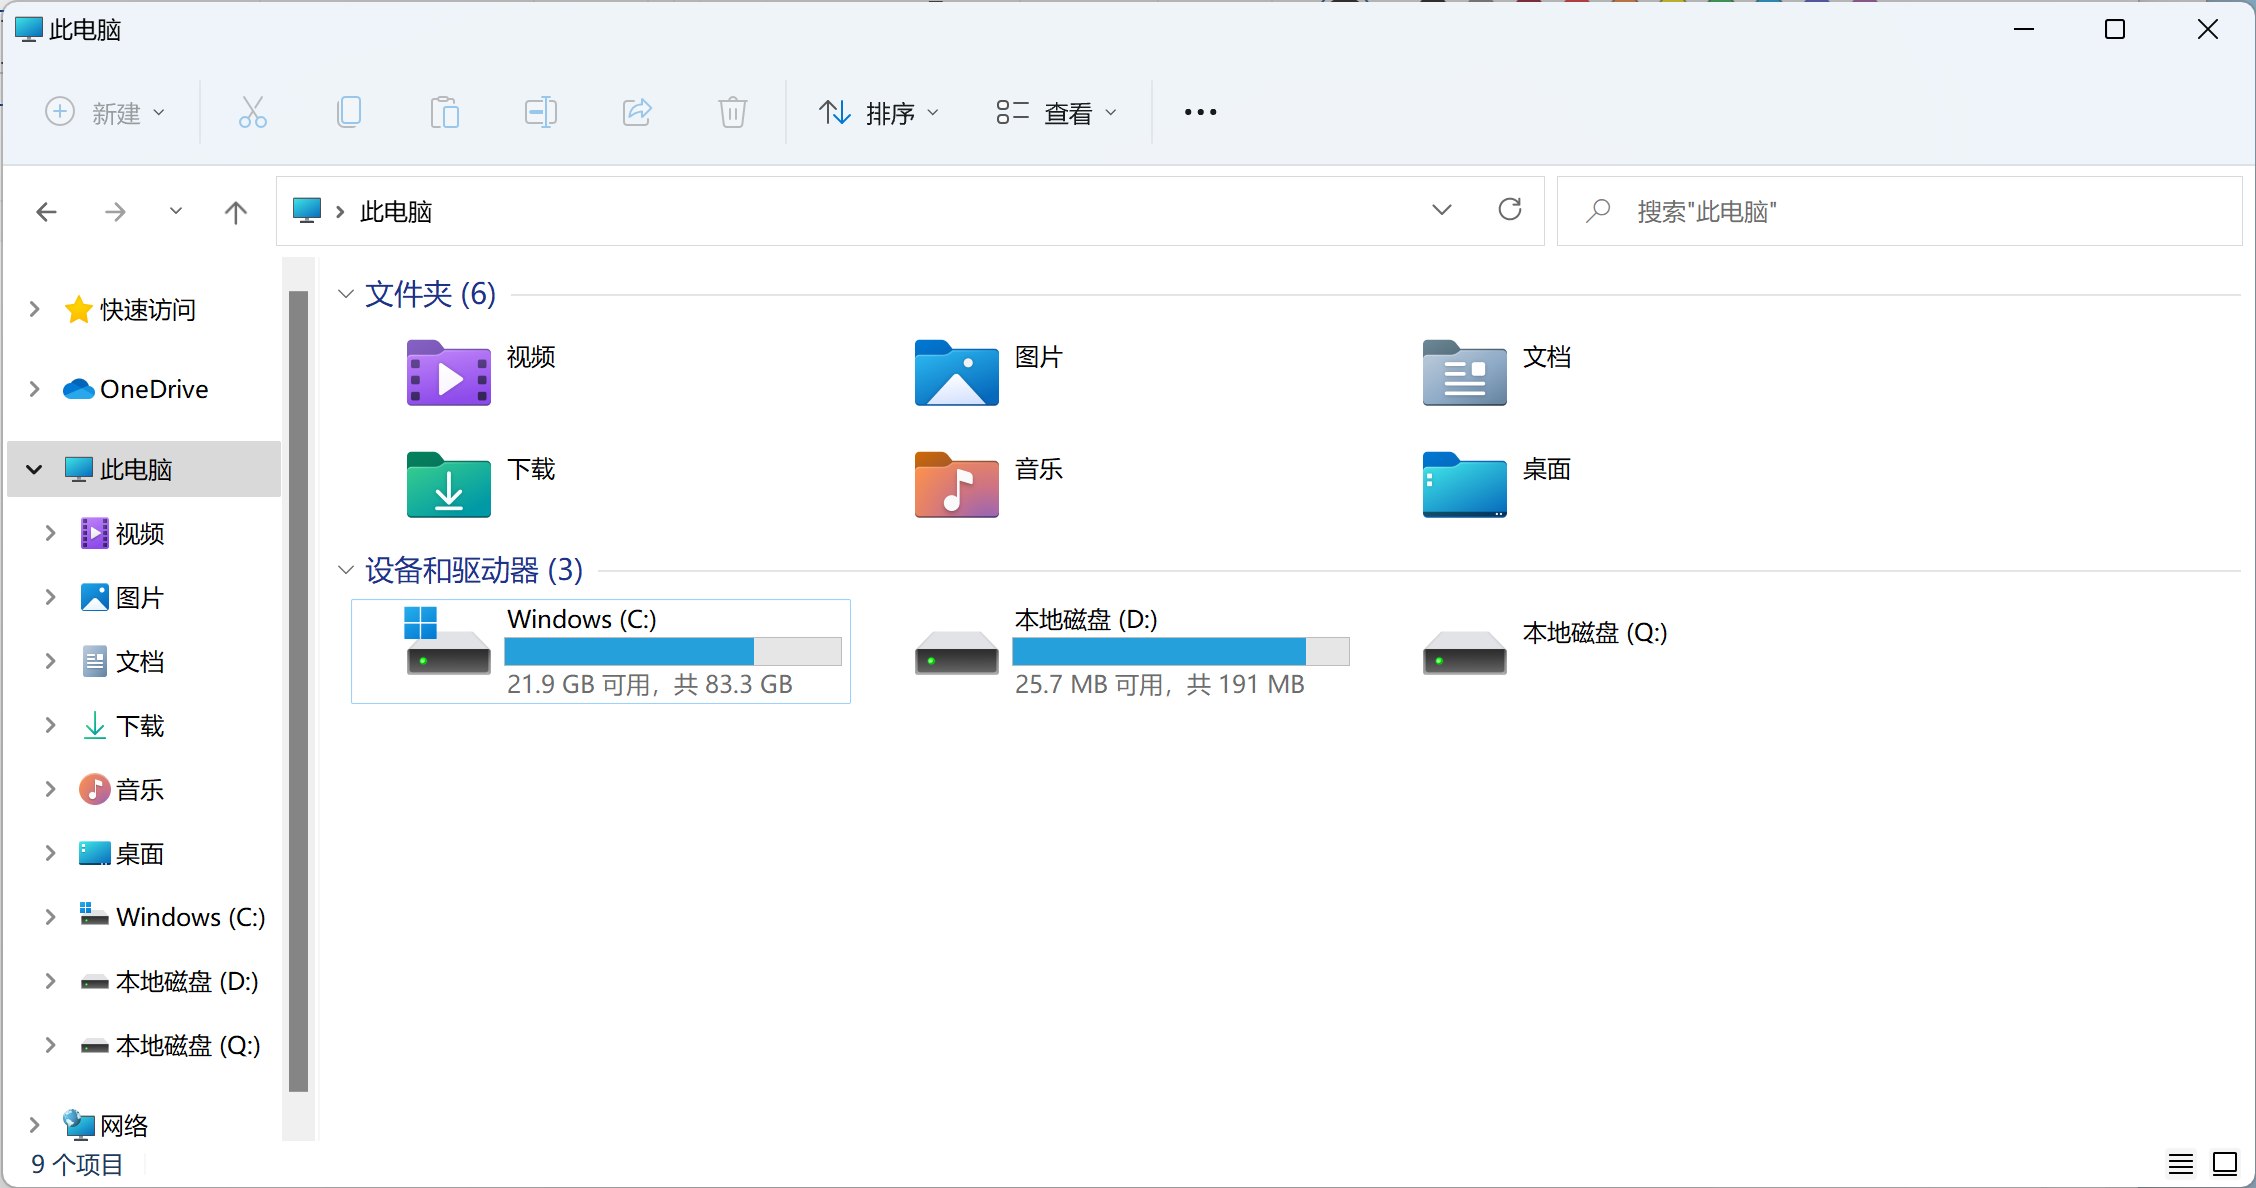
Task: Refresh the current folder view
Action: (x=1509, y=210)
